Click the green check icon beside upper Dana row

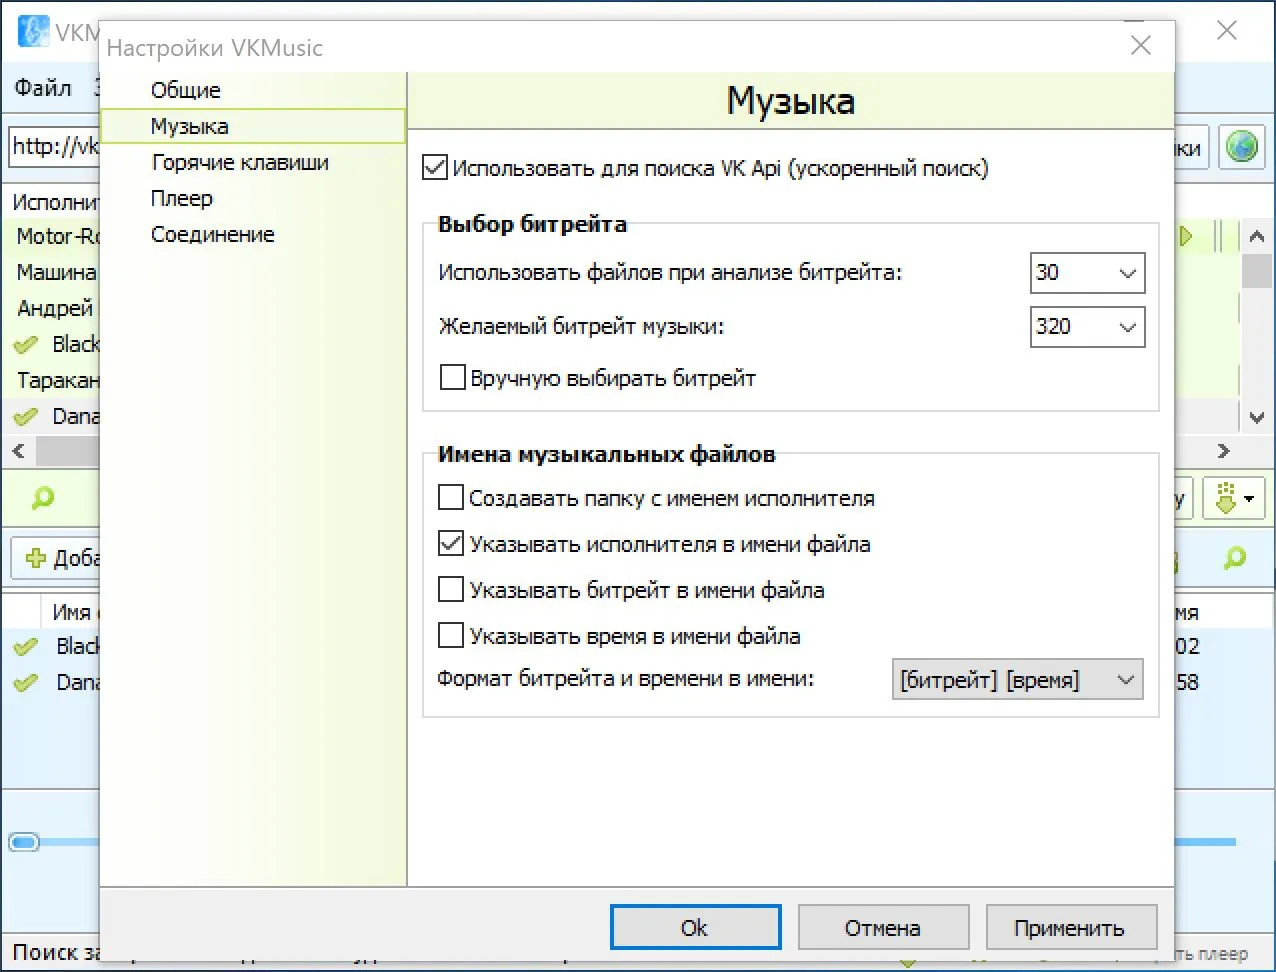tap(25, 417)
